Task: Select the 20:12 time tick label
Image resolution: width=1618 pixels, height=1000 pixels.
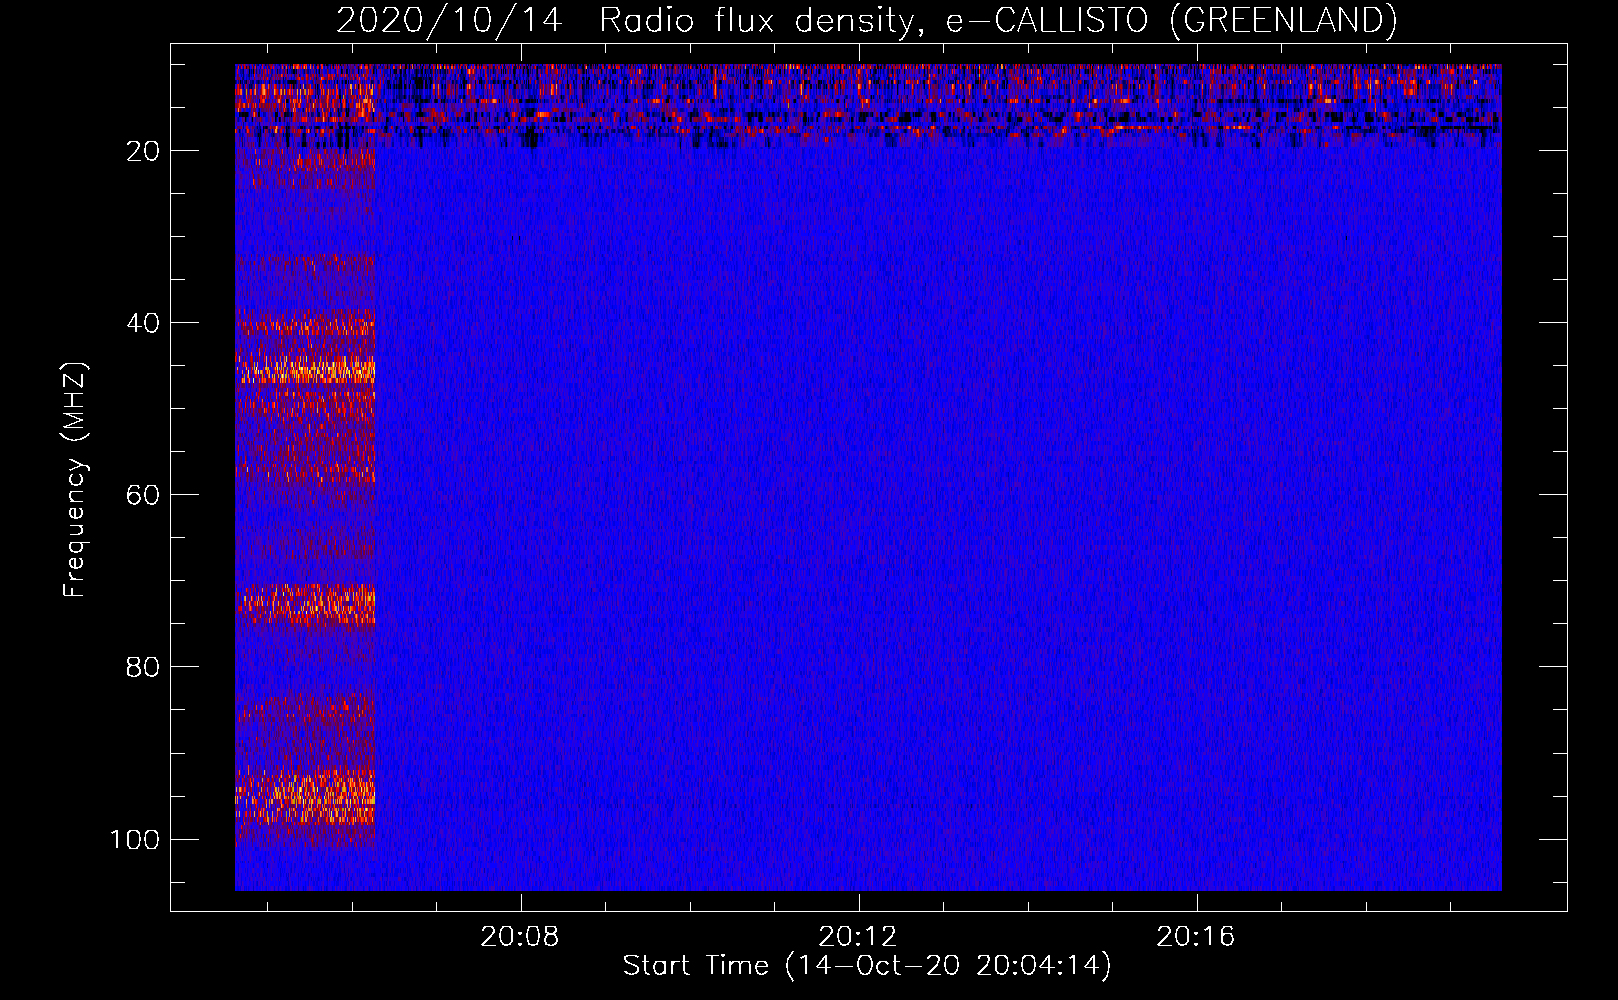Action: tap(858, 937)
